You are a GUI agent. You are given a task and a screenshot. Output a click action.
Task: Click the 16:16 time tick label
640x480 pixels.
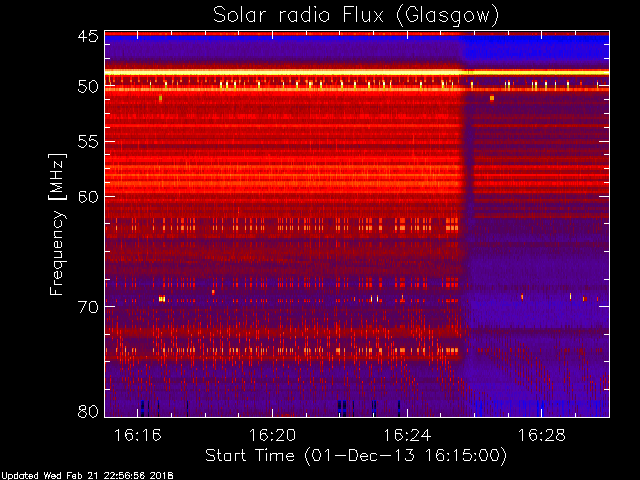(x=138, y=435)
